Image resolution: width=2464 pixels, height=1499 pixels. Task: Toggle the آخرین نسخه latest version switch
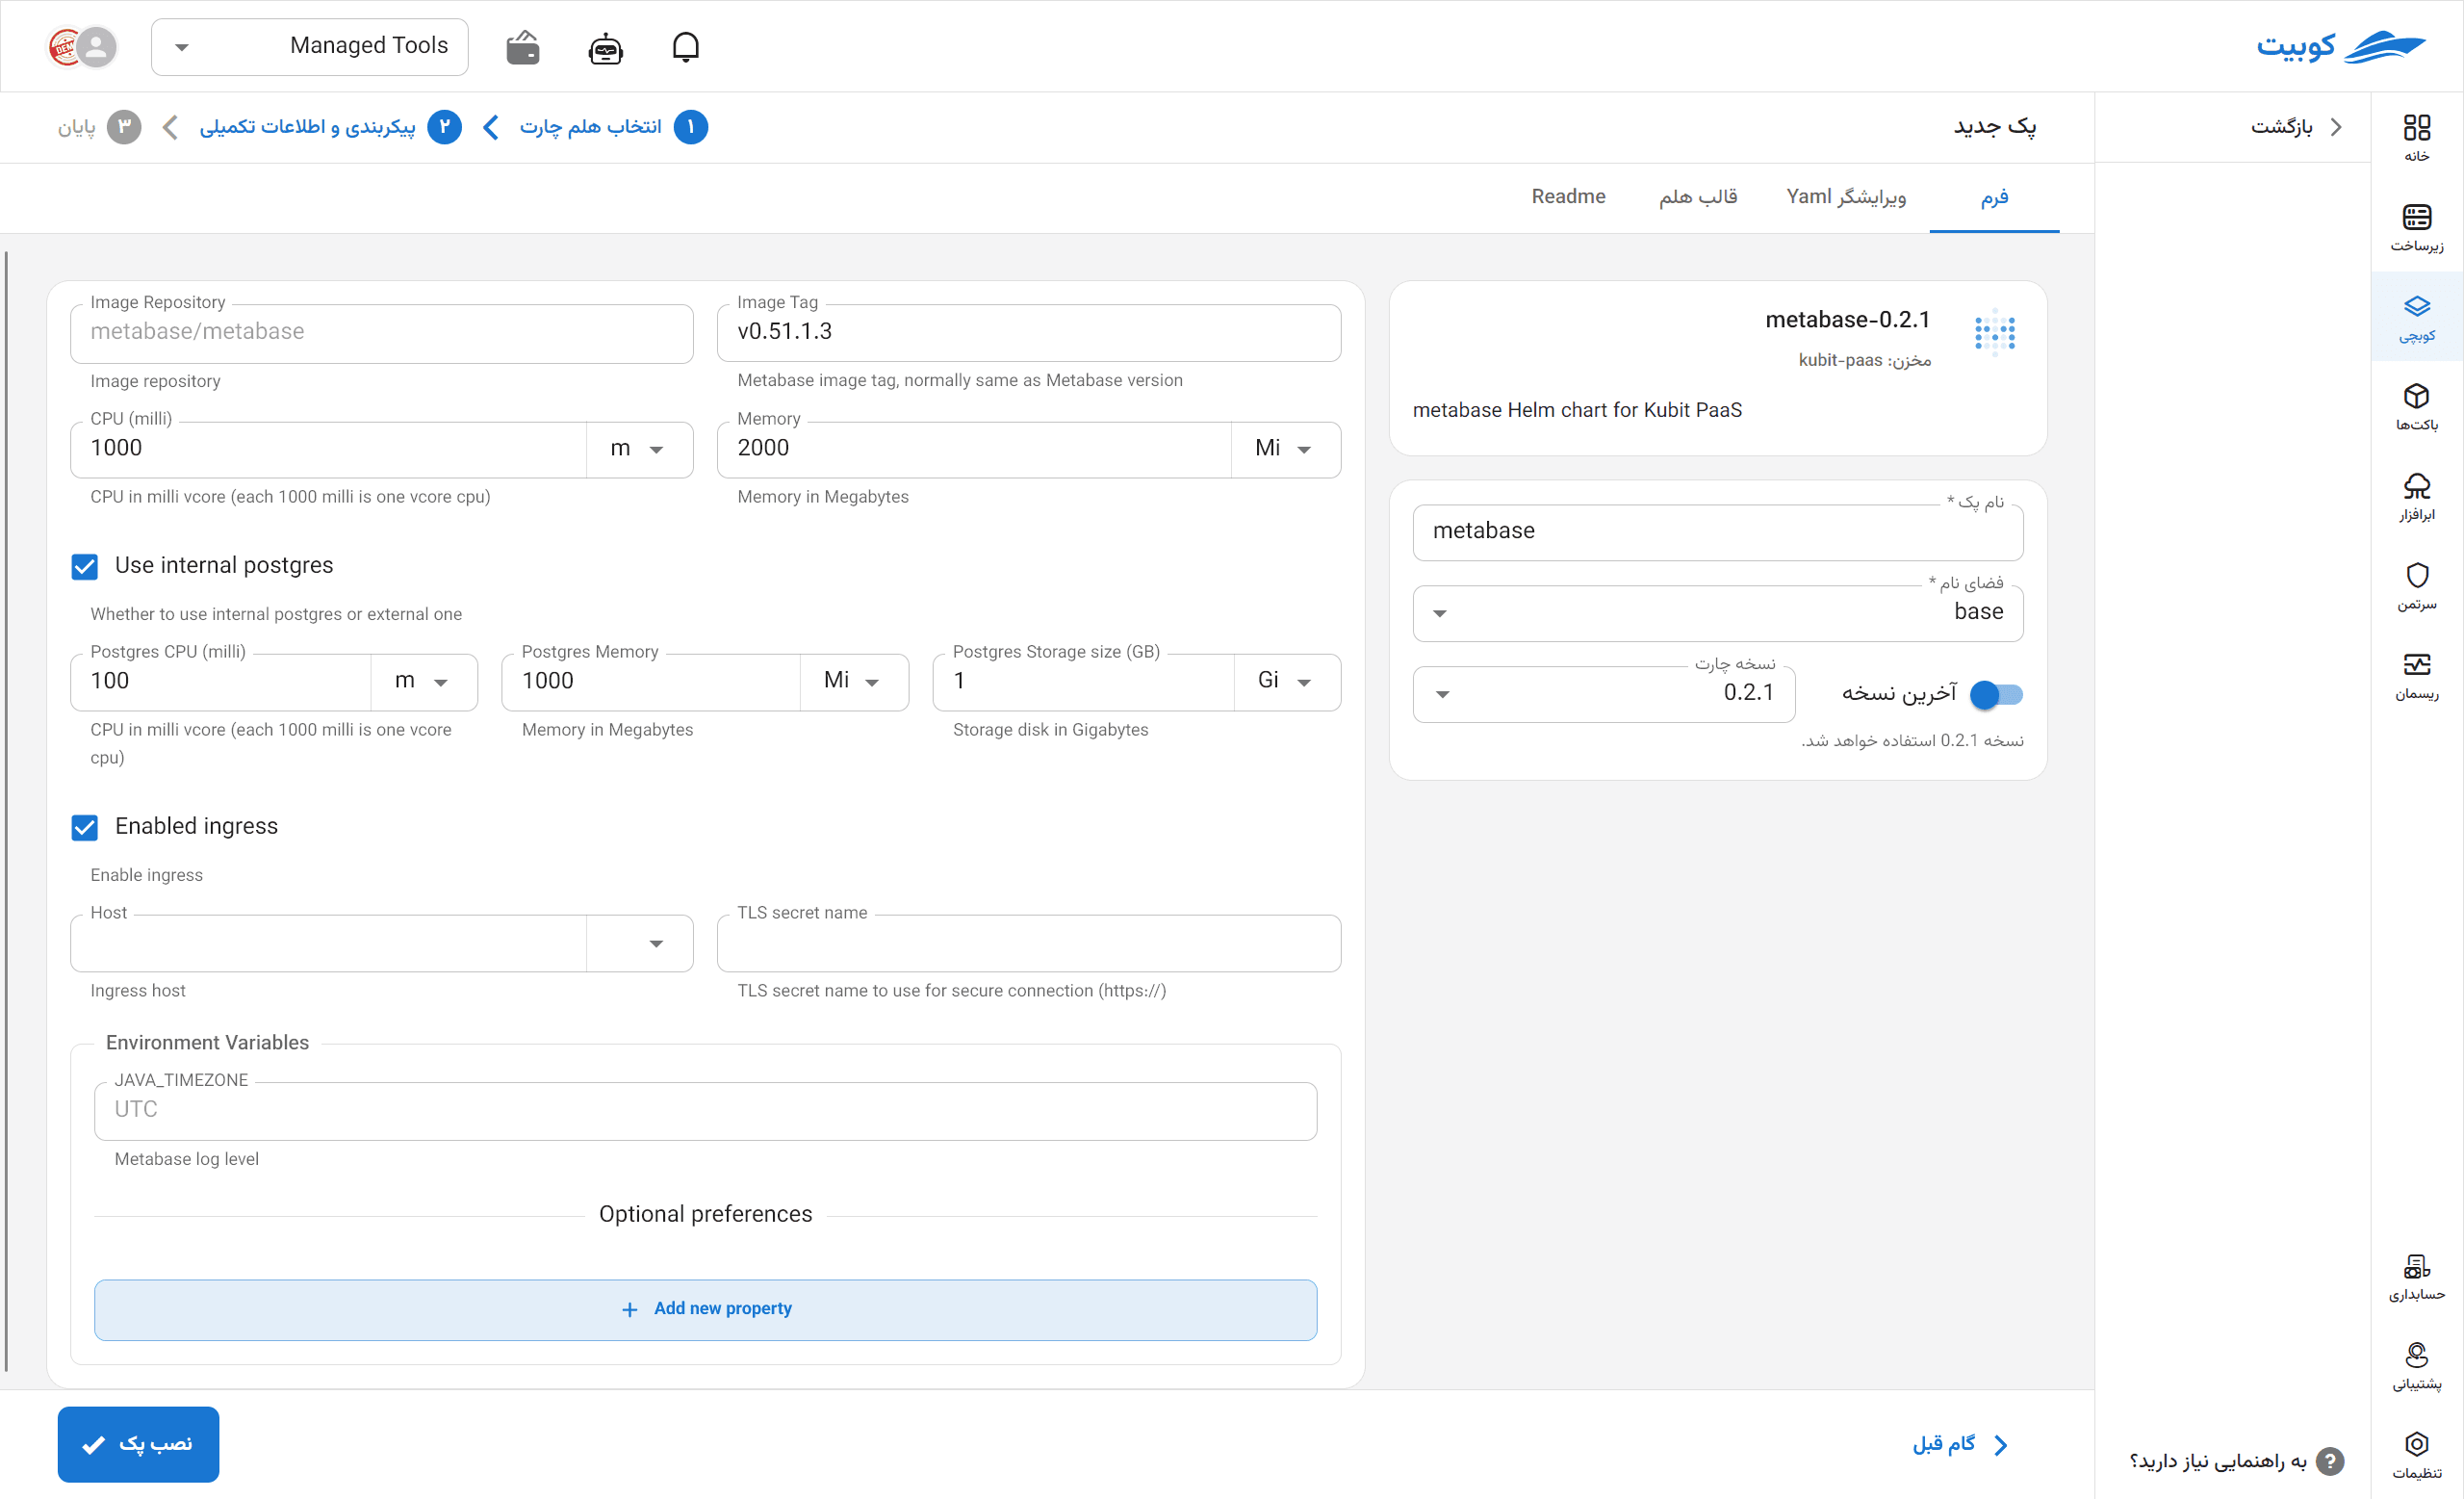(1996, 694)
